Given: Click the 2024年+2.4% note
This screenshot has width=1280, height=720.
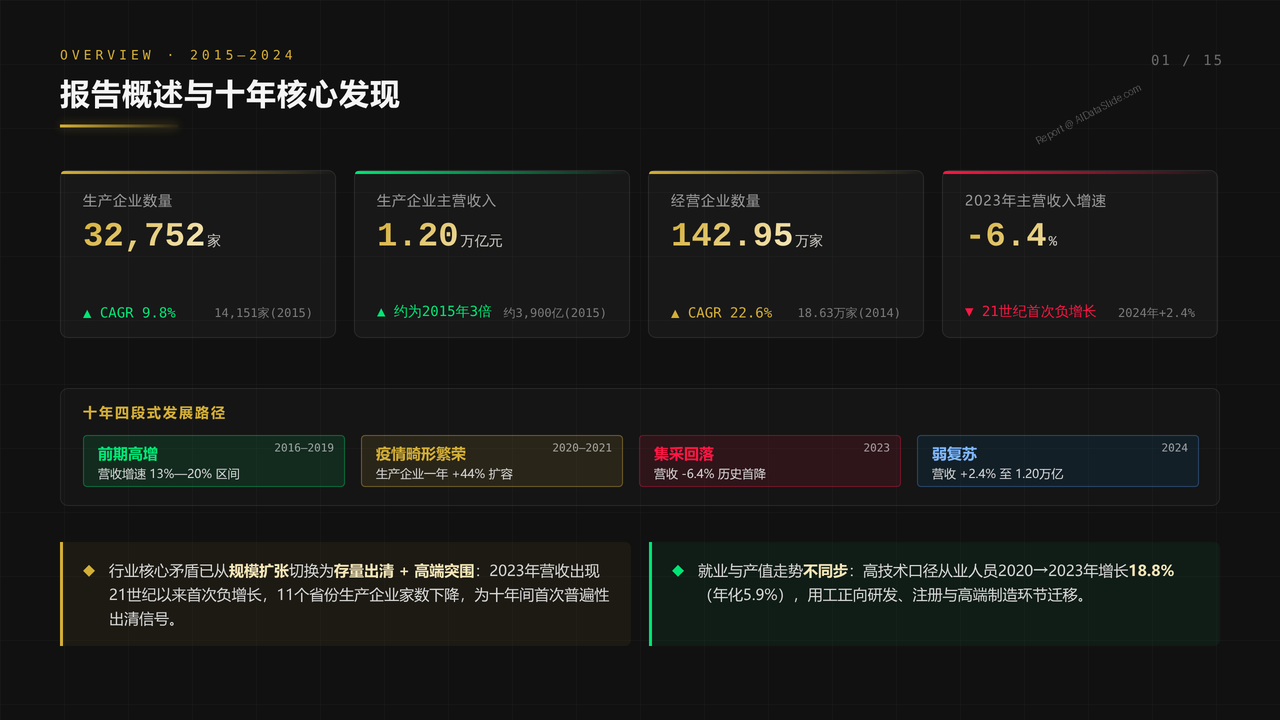Looking at the screenshot, I should (1156, 313).
